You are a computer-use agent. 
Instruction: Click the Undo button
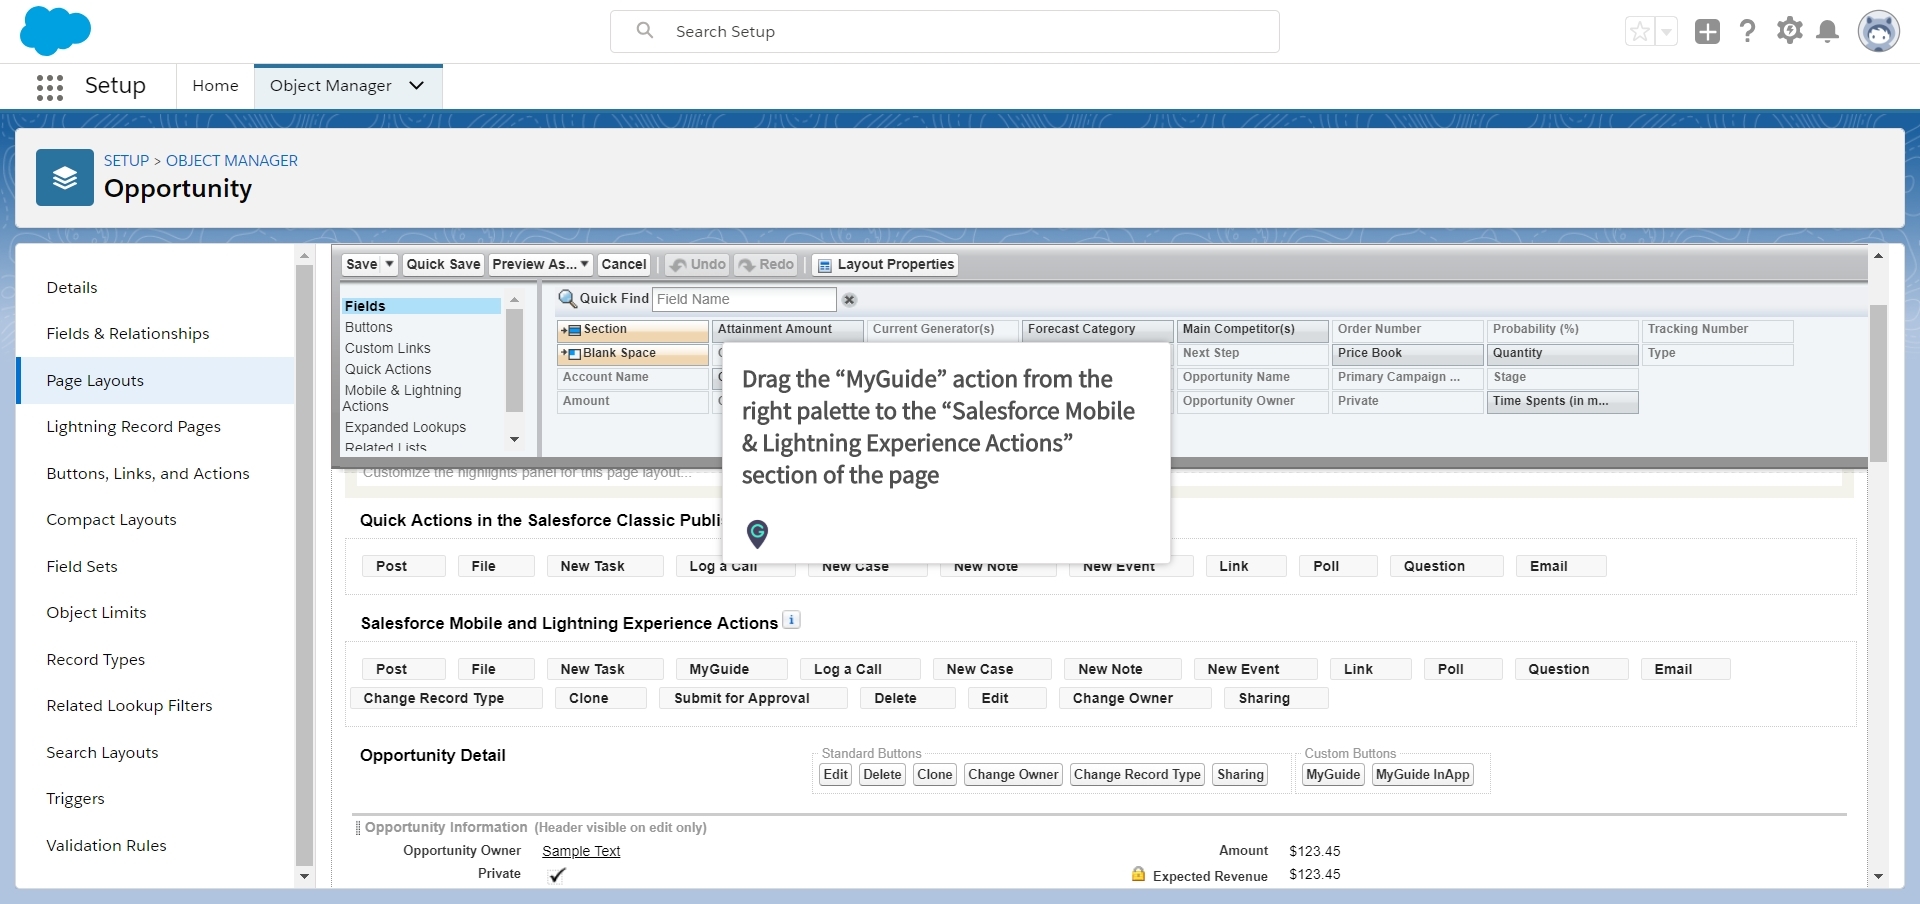pos(698,264)
